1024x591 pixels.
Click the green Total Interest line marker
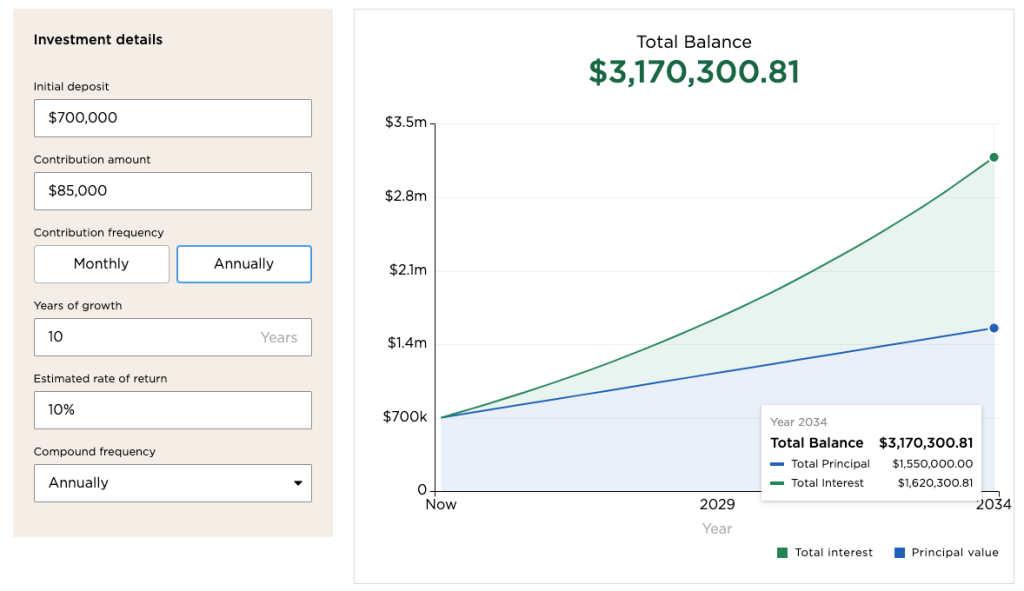pos(777,483)
